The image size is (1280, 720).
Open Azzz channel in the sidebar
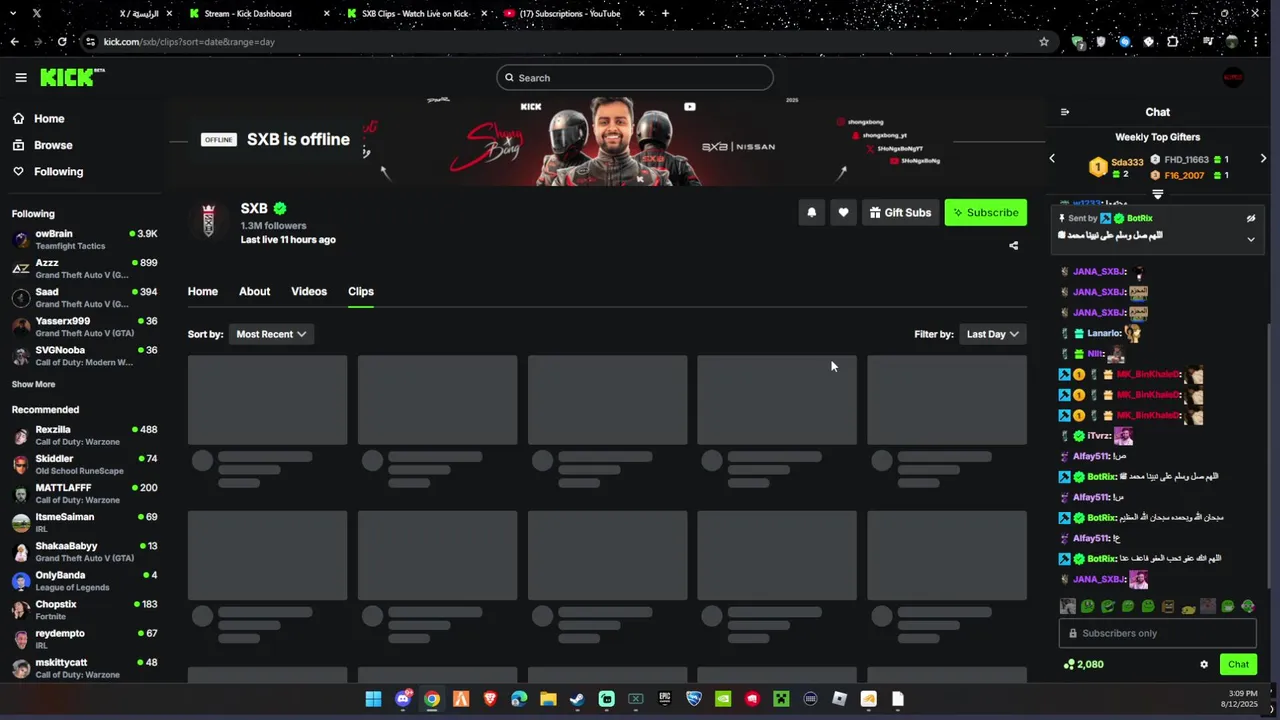coord(85,268)
